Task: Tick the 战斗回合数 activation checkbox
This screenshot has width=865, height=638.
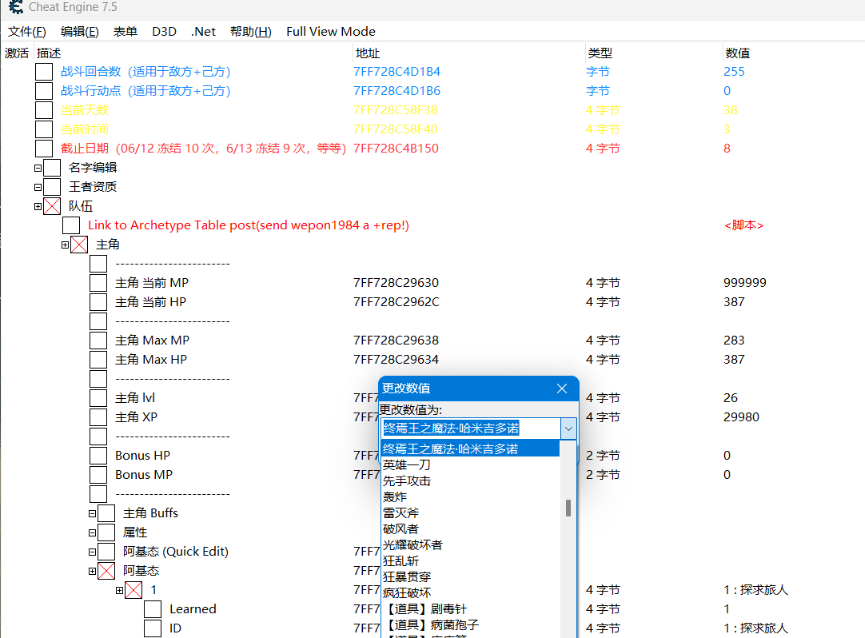Action: tap(44, 72)
